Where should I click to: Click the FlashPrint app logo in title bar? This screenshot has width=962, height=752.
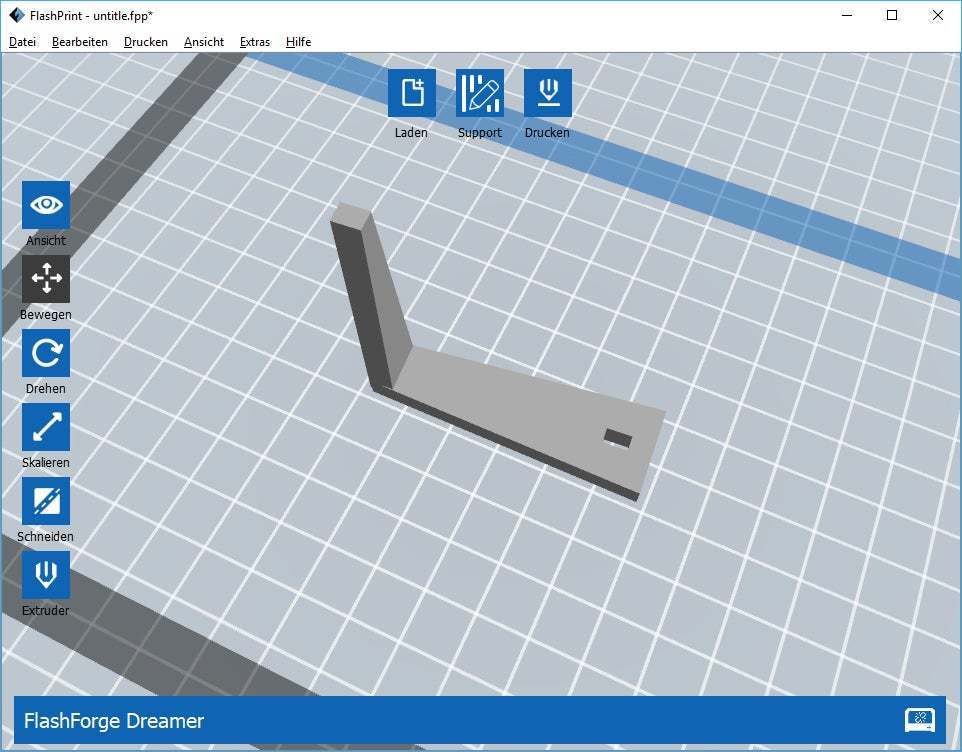pos(17,15)
